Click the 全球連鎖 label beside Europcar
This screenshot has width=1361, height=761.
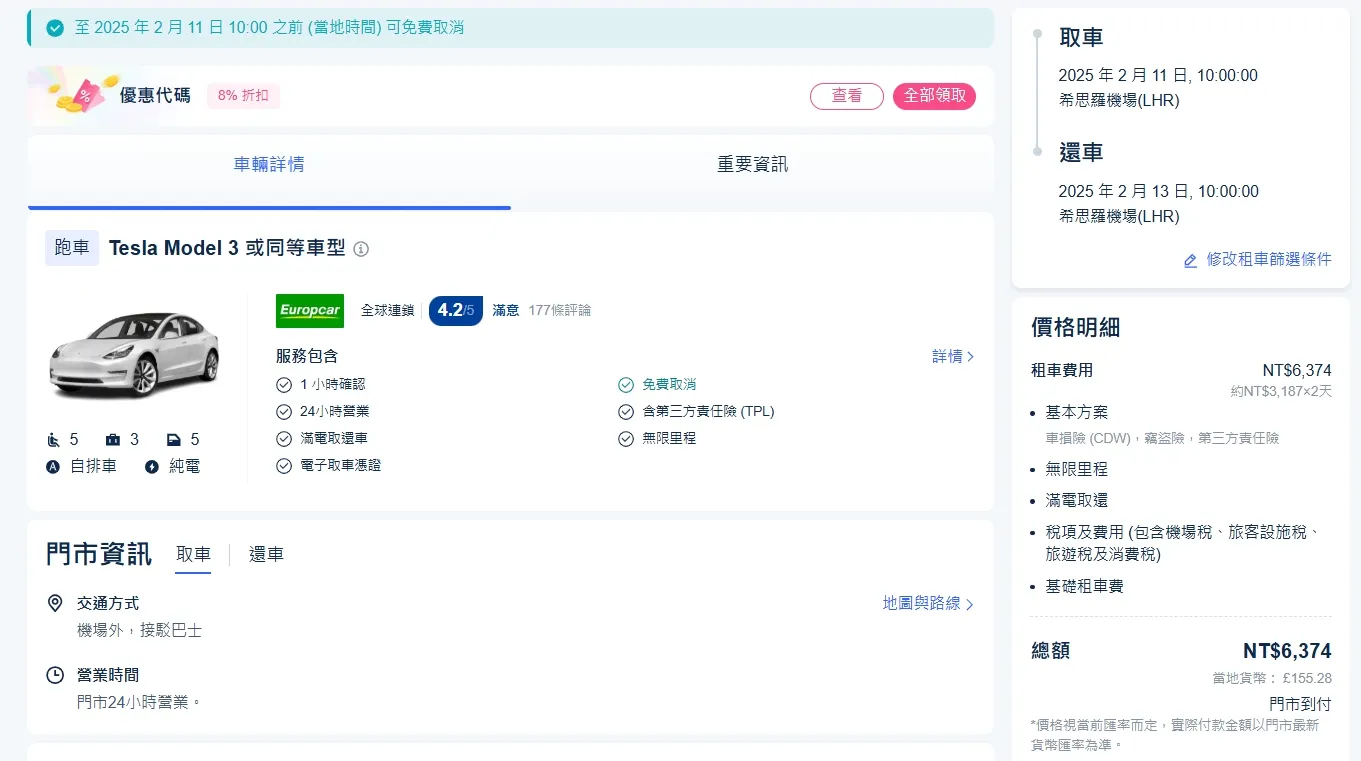(387, 311)
